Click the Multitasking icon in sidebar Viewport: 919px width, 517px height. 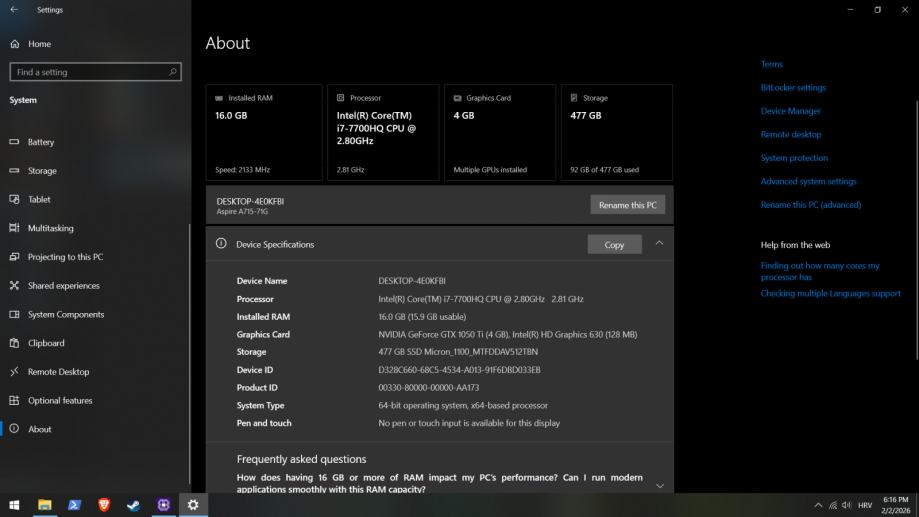(x=14, y=228)
